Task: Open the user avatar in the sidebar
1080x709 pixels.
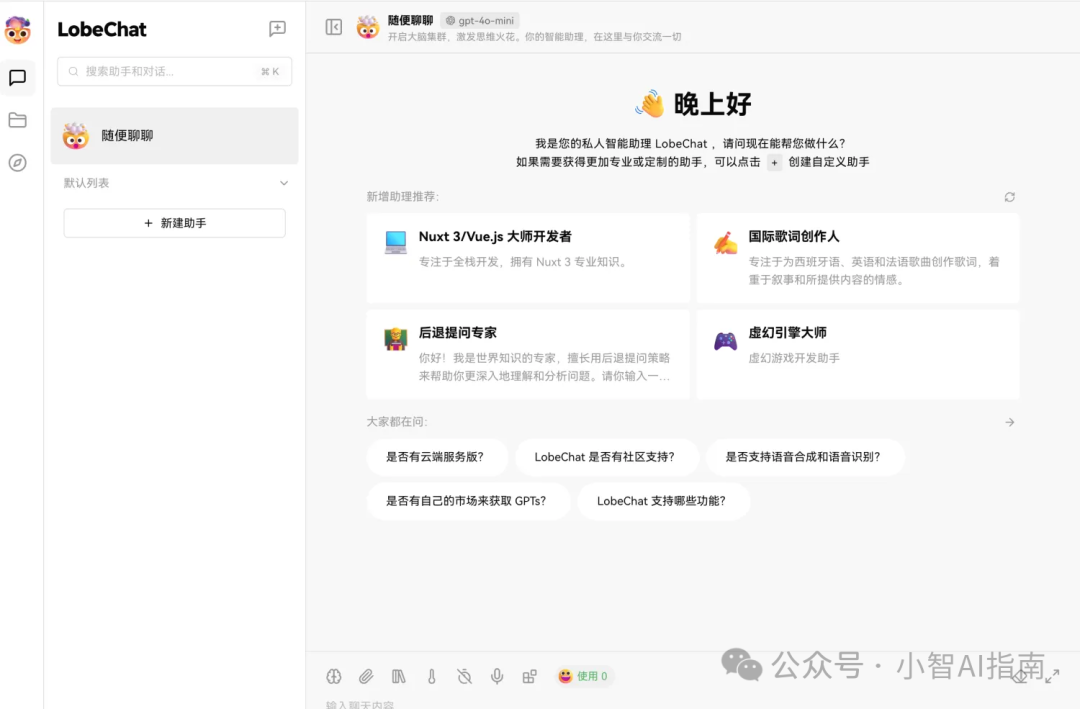Action: click(x=17, y=30)
